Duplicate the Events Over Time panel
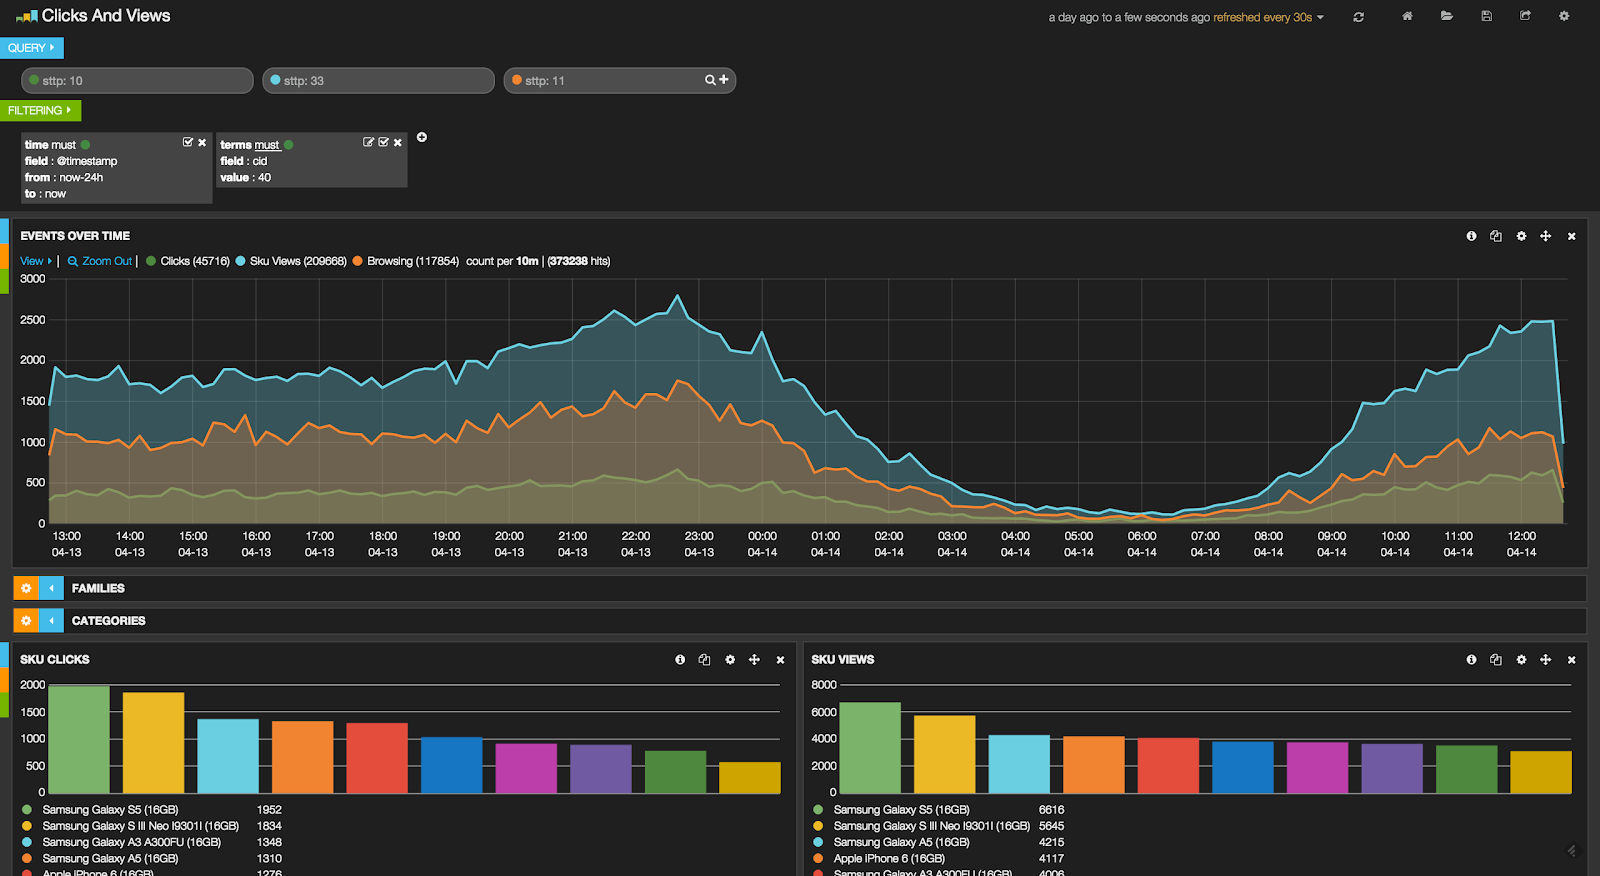The height and width of the screenshot is (876, 1600). click(1496, 236)
